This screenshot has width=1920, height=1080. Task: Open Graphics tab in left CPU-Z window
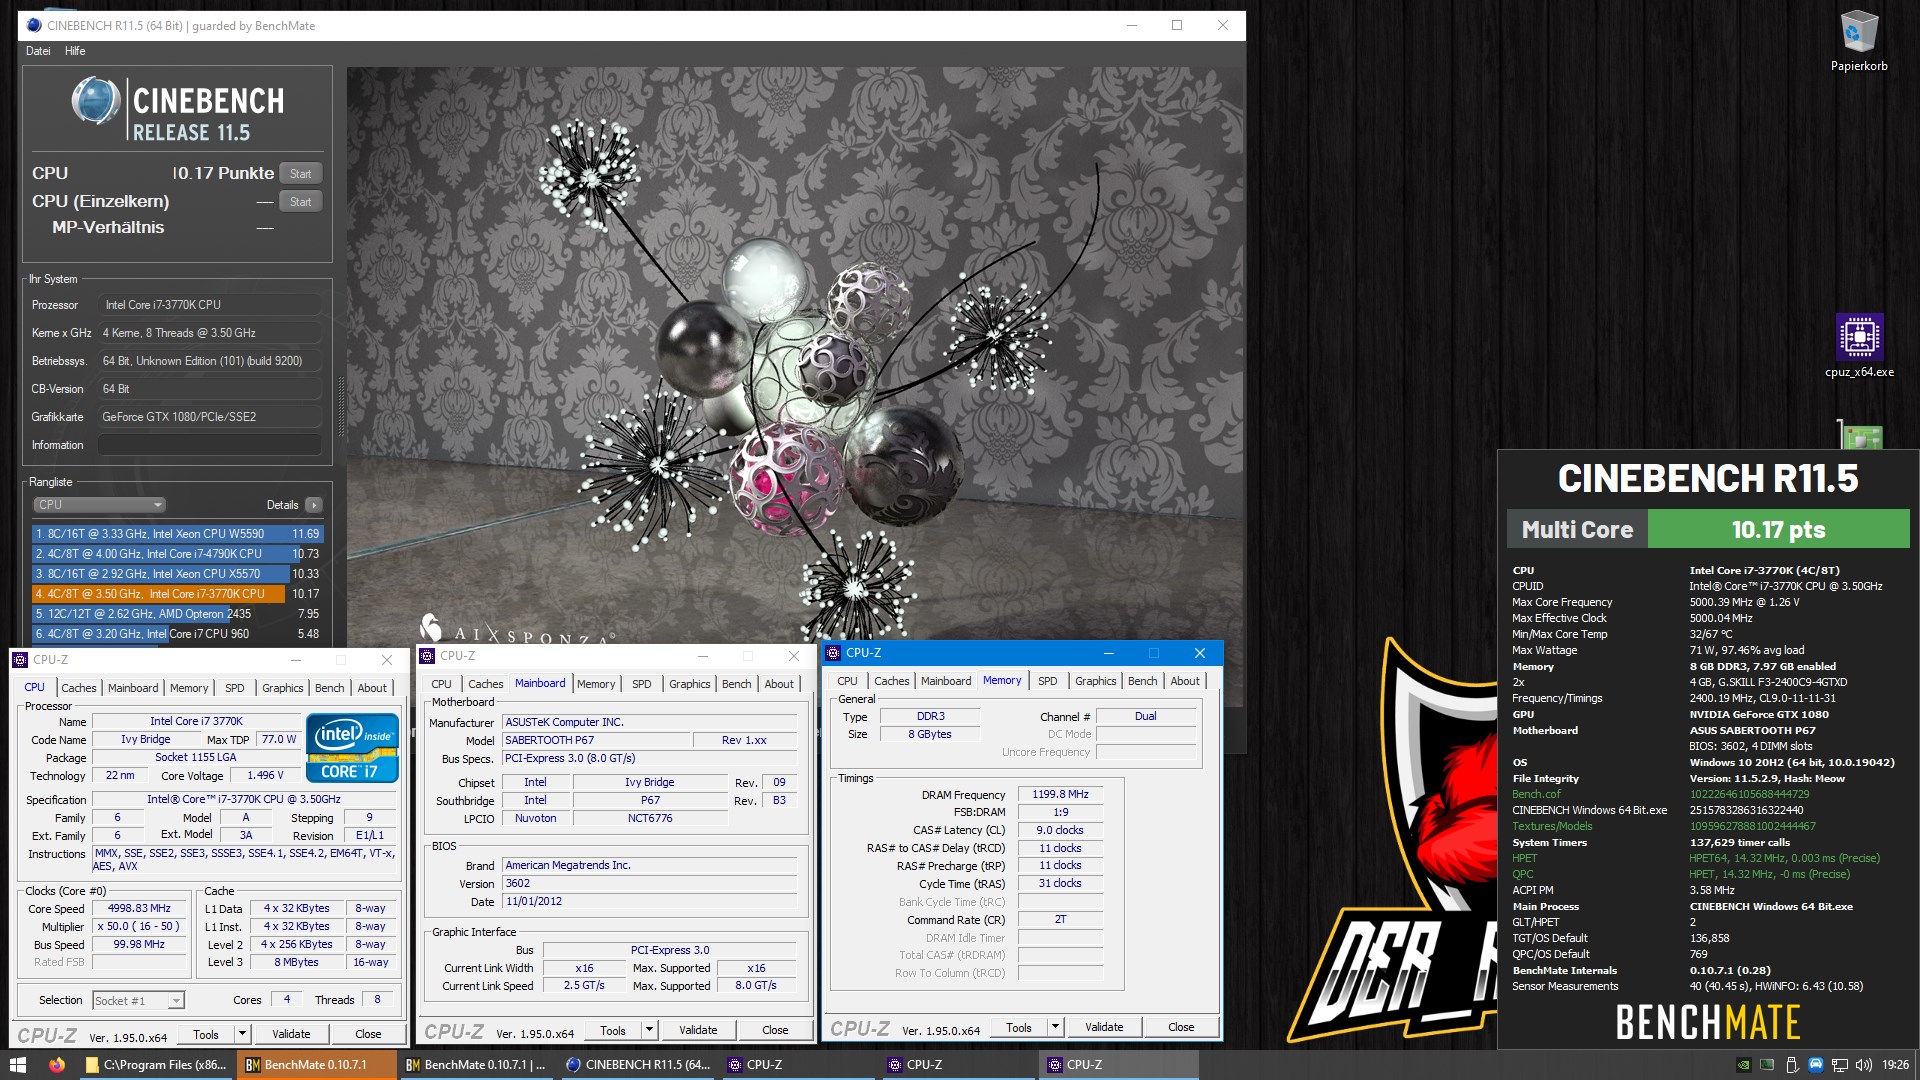(x=282, y=688)
